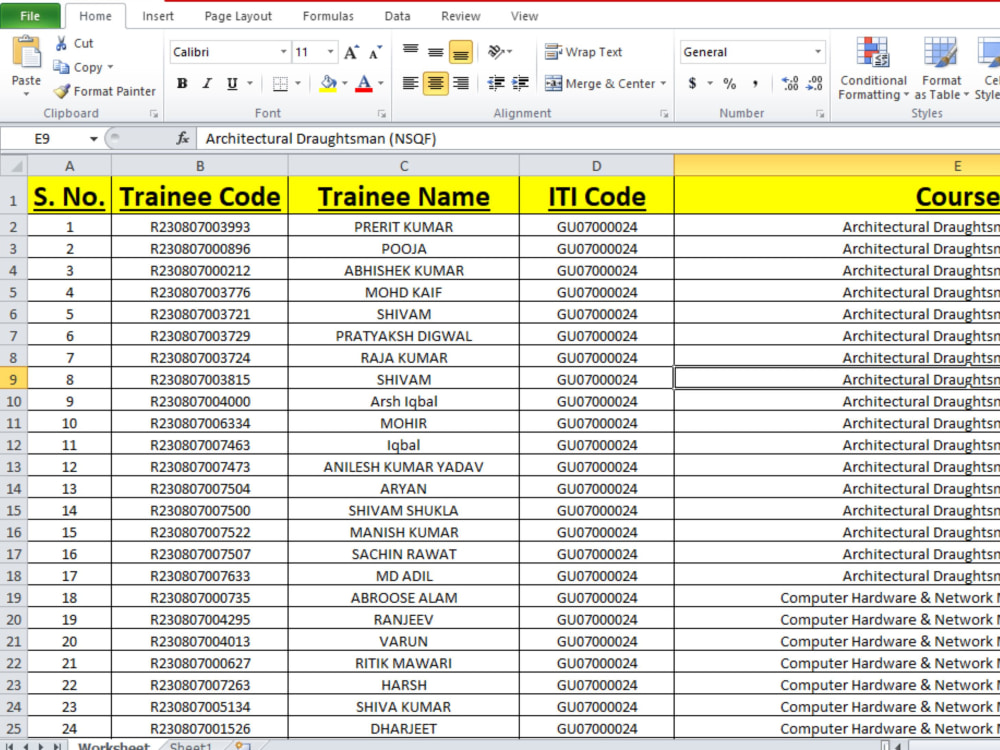Screen dimensions: 1000x750
Task: Click the Copy icon
Action: [61, 67]
